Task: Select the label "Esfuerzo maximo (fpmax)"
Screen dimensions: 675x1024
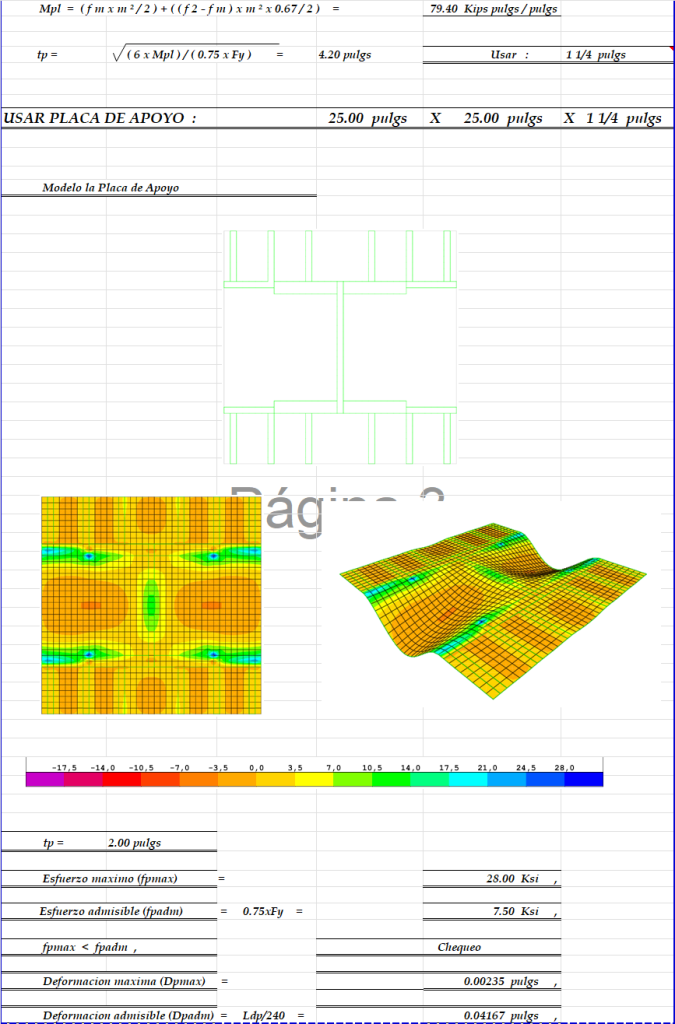Action: pos(110,878)
